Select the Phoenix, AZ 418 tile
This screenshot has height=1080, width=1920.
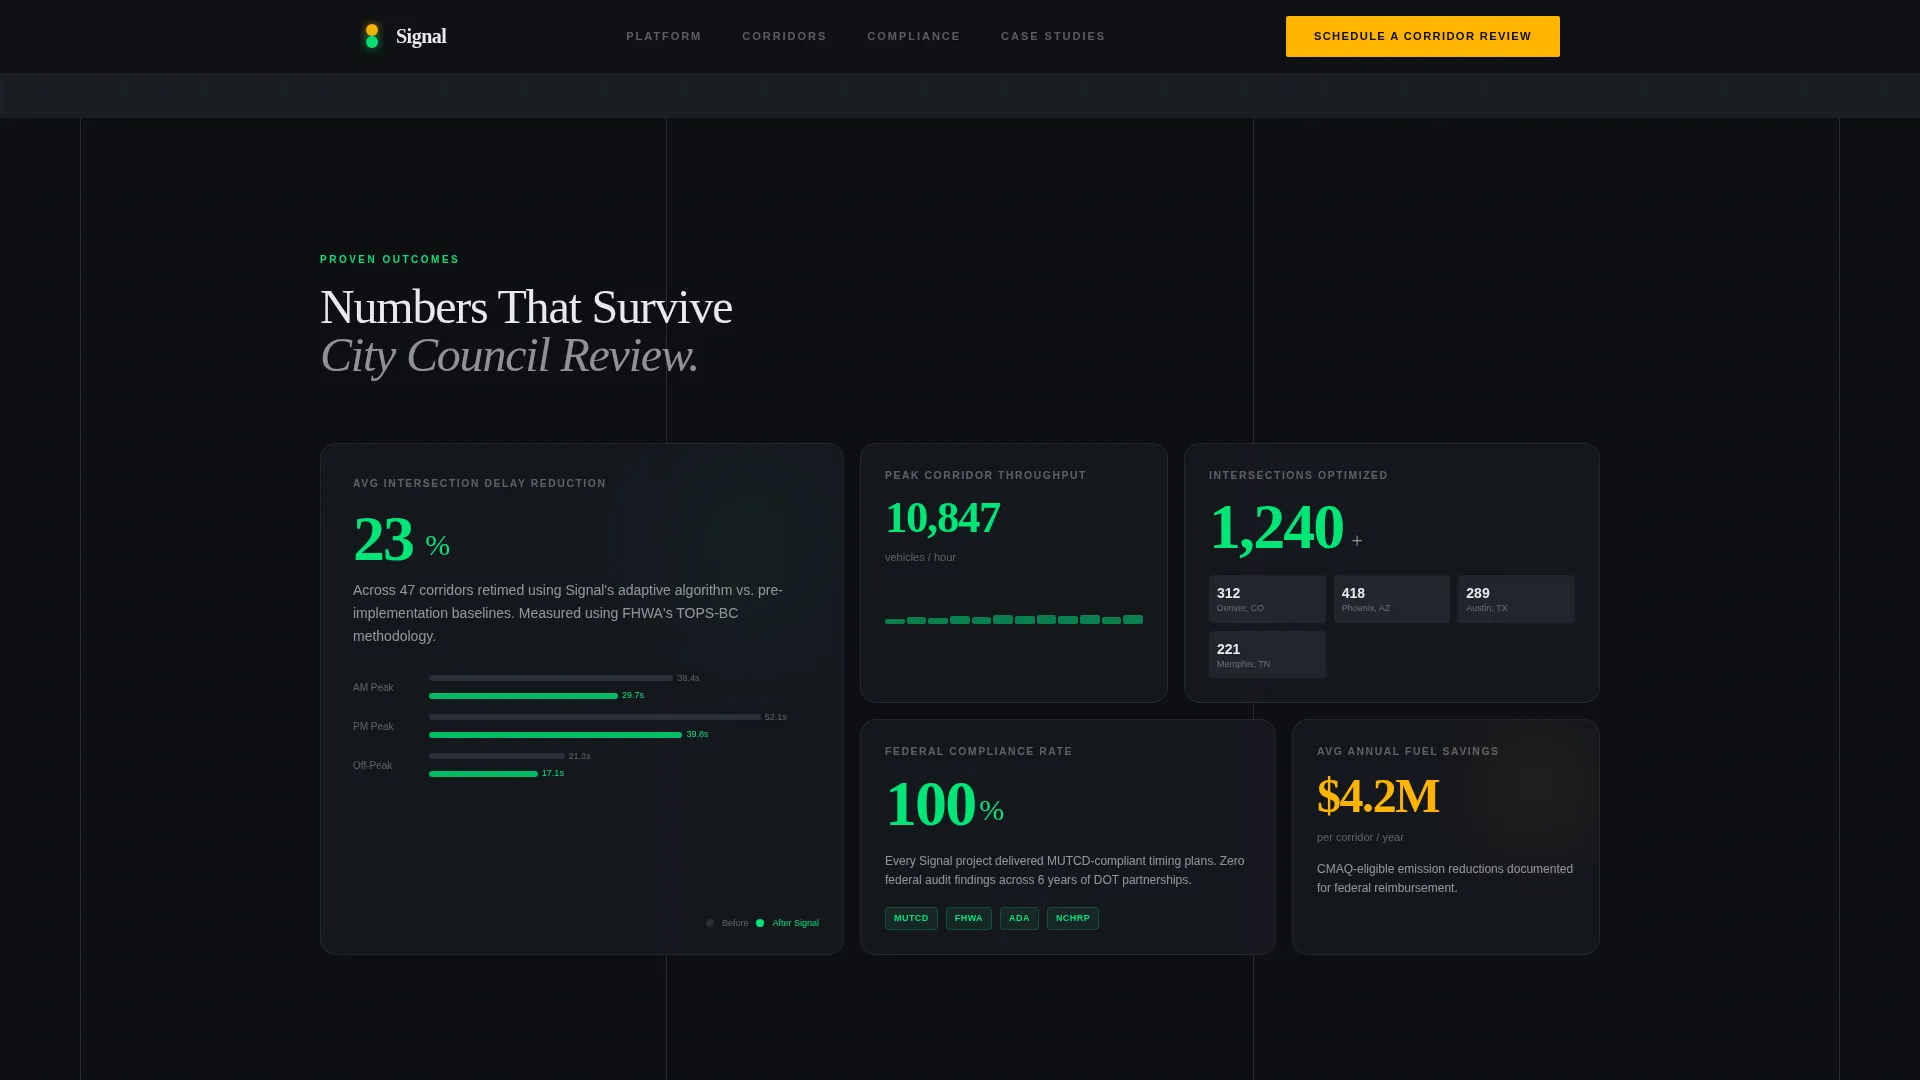(x=1391, y=599)
